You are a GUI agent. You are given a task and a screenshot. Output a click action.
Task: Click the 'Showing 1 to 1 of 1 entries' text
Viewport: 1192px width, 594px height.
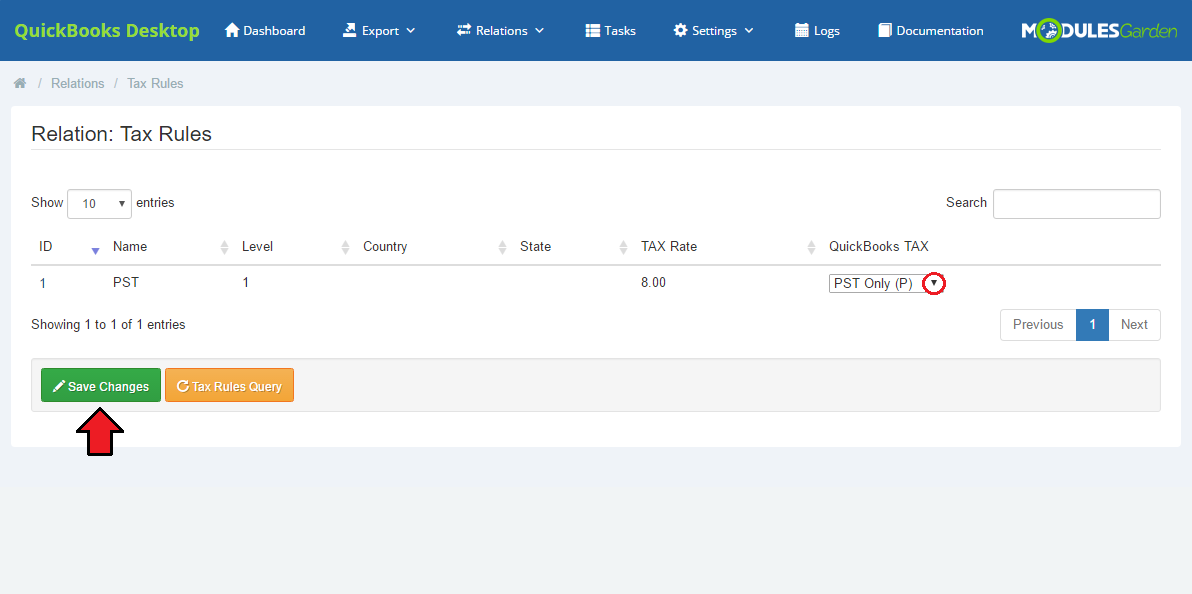coord(108,325)
